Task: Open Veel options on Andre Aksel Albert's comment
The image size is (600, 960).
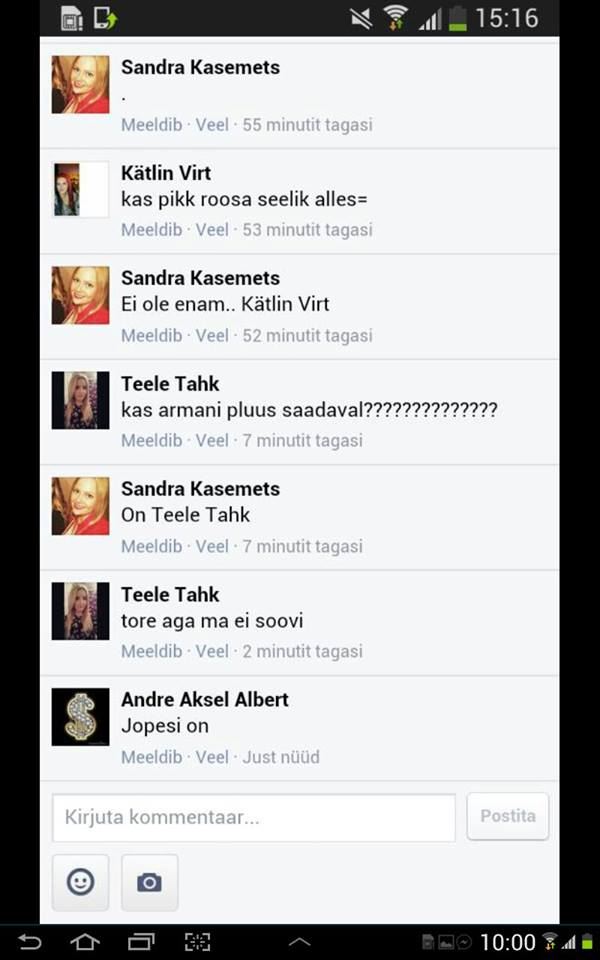Action: [x=212, y=757]
